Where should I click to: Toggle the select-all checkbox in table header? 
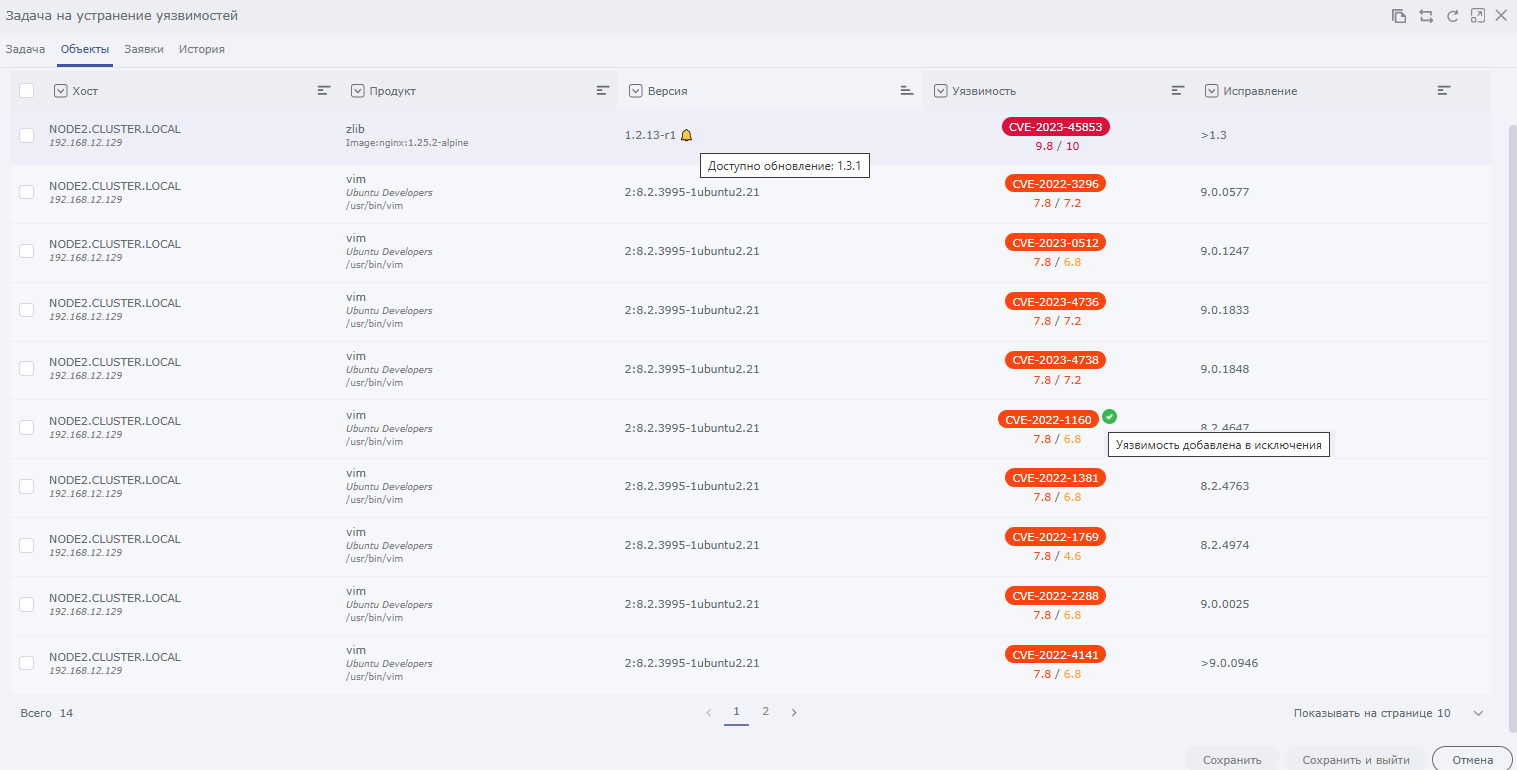[x=27, y=91]
